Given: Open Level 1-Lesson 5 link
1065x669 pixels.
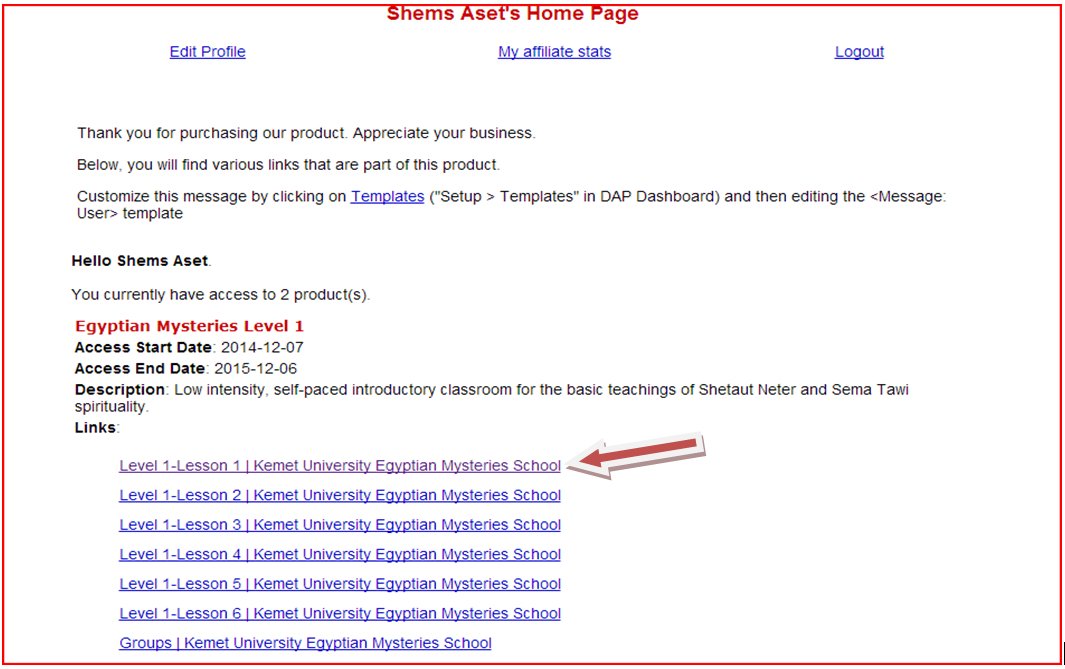Looking at the screenshot, I should 340,584.
